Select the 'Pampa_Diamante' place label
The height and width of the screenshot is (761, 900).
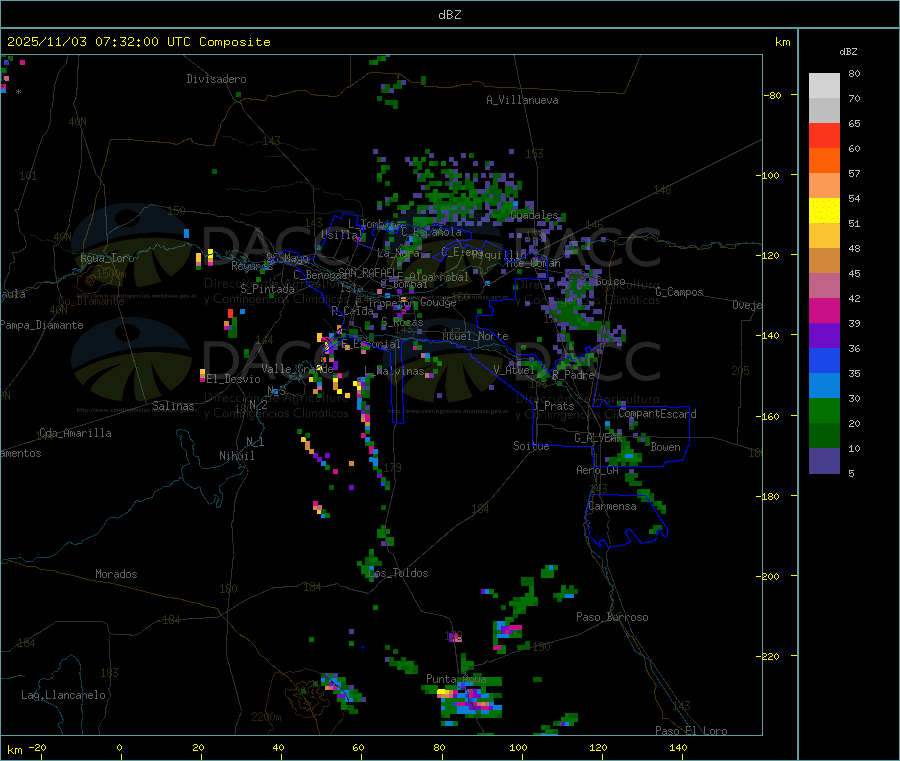point(42,325)
